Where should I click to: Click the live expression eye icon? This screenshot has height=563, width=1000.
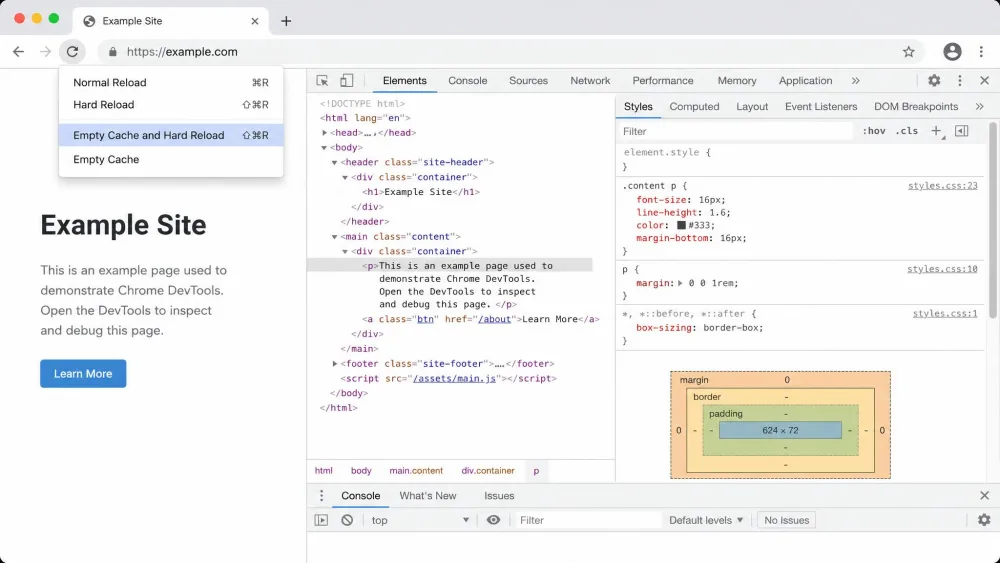[x=494, y=520]
